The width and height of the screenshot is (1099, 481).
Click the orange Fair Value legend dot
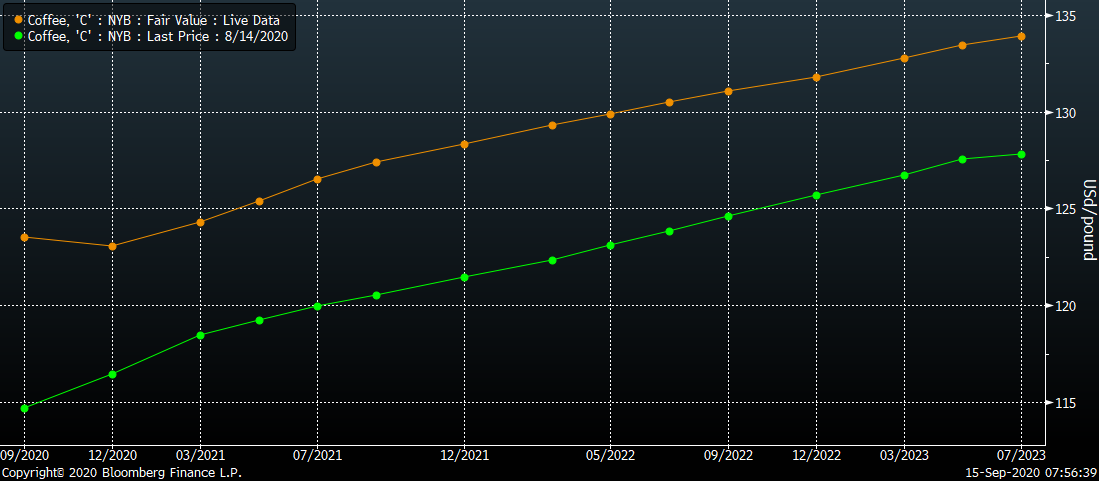[x=18, y=20]
